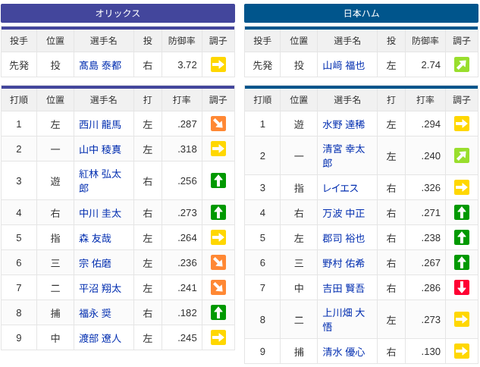480x367 pixels.
Task: Click 万波 中正's green up-arrow condition icon
Action: [x=462, y=212]
